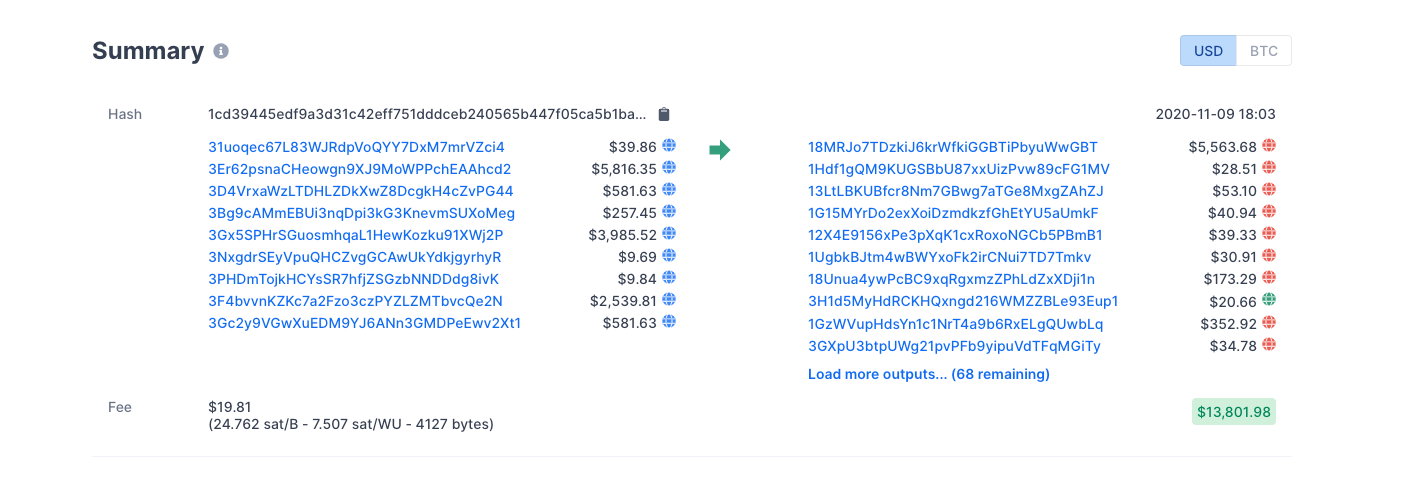Open output address 18Unua4ywPcBC9xqRgxmzZPhLdZxXDji1n

point(952,279)
